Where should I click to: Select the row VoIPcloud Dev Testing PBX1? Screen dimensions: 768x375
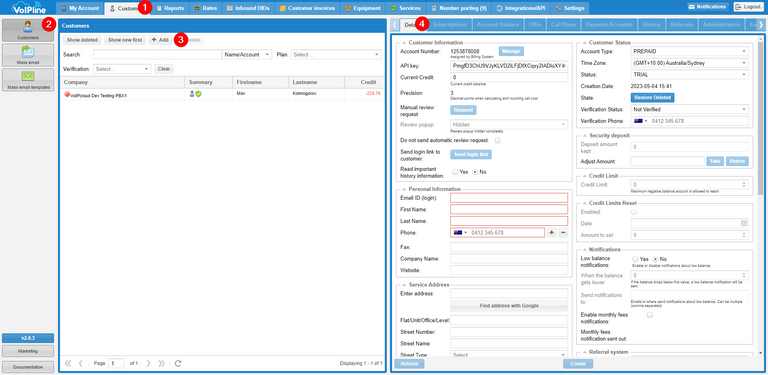click(222, 94)
